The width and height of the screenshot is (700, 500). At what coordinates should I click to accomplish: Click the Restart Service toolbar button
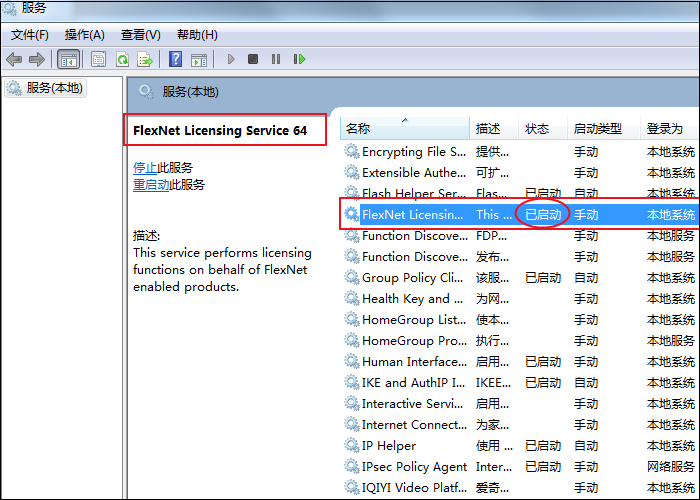299,59
